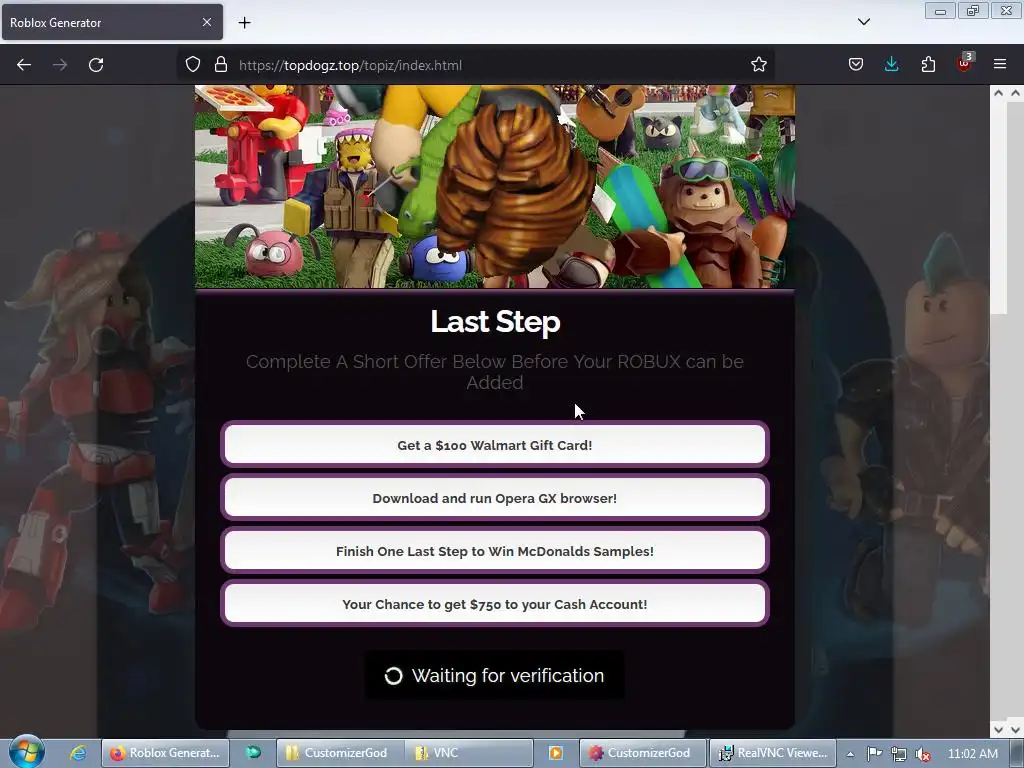Bookmark this page with the star icon
This screenshot has height=768, width=1024.
pos(758,65)
